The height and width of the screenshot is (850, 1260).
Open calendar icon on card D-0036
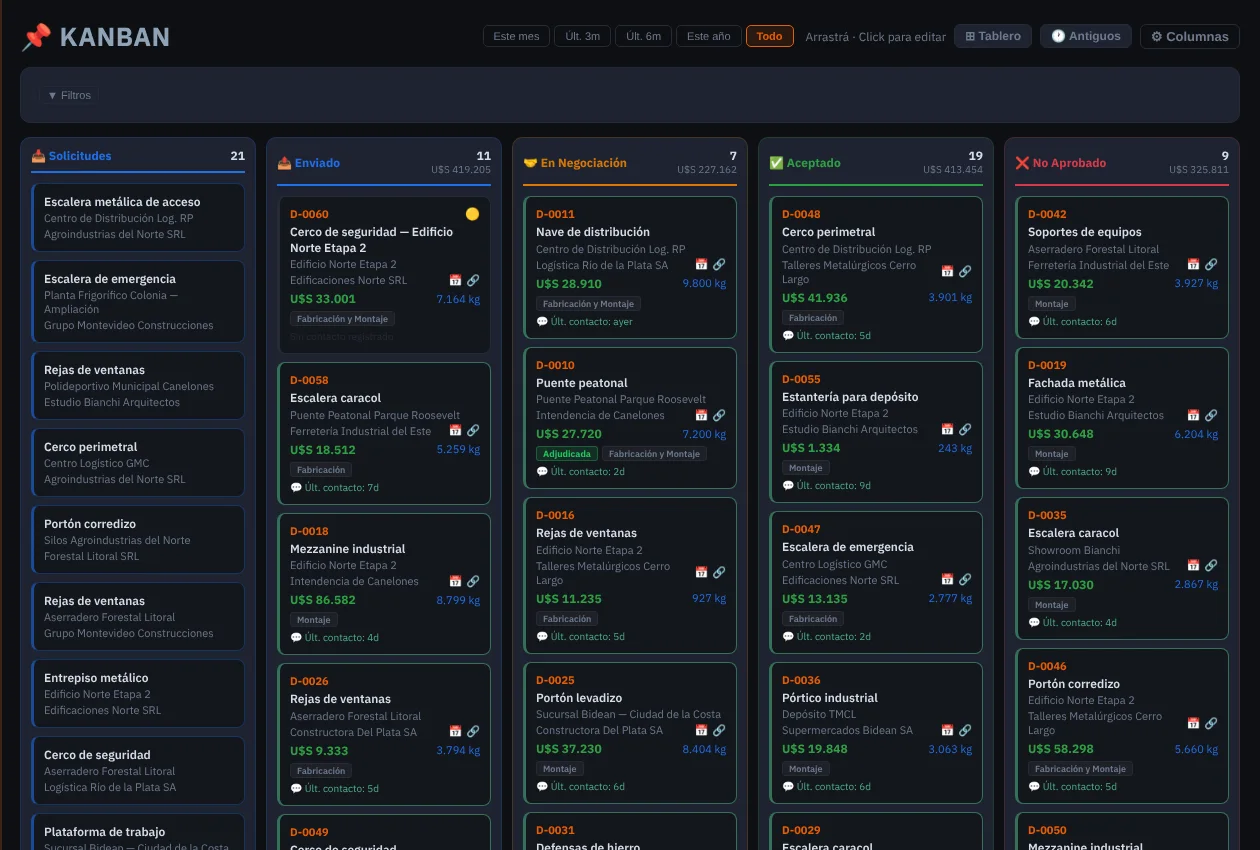point(947,730)
